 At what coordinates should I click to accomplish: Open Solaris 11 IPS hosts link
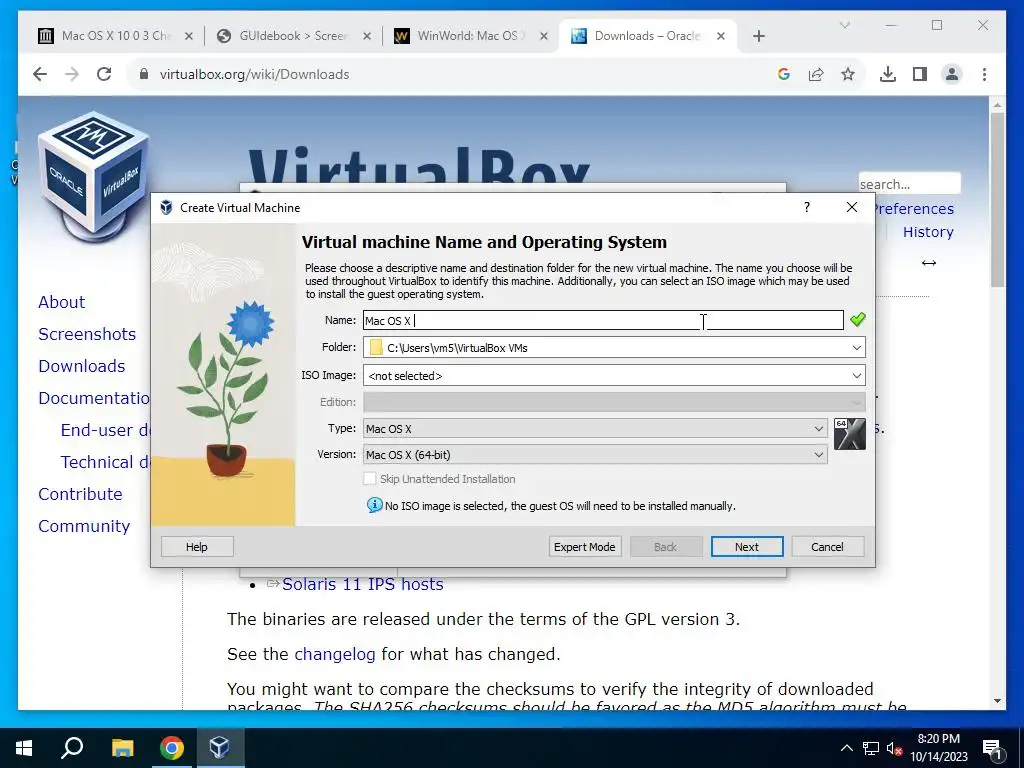click(x=362, y=584)
